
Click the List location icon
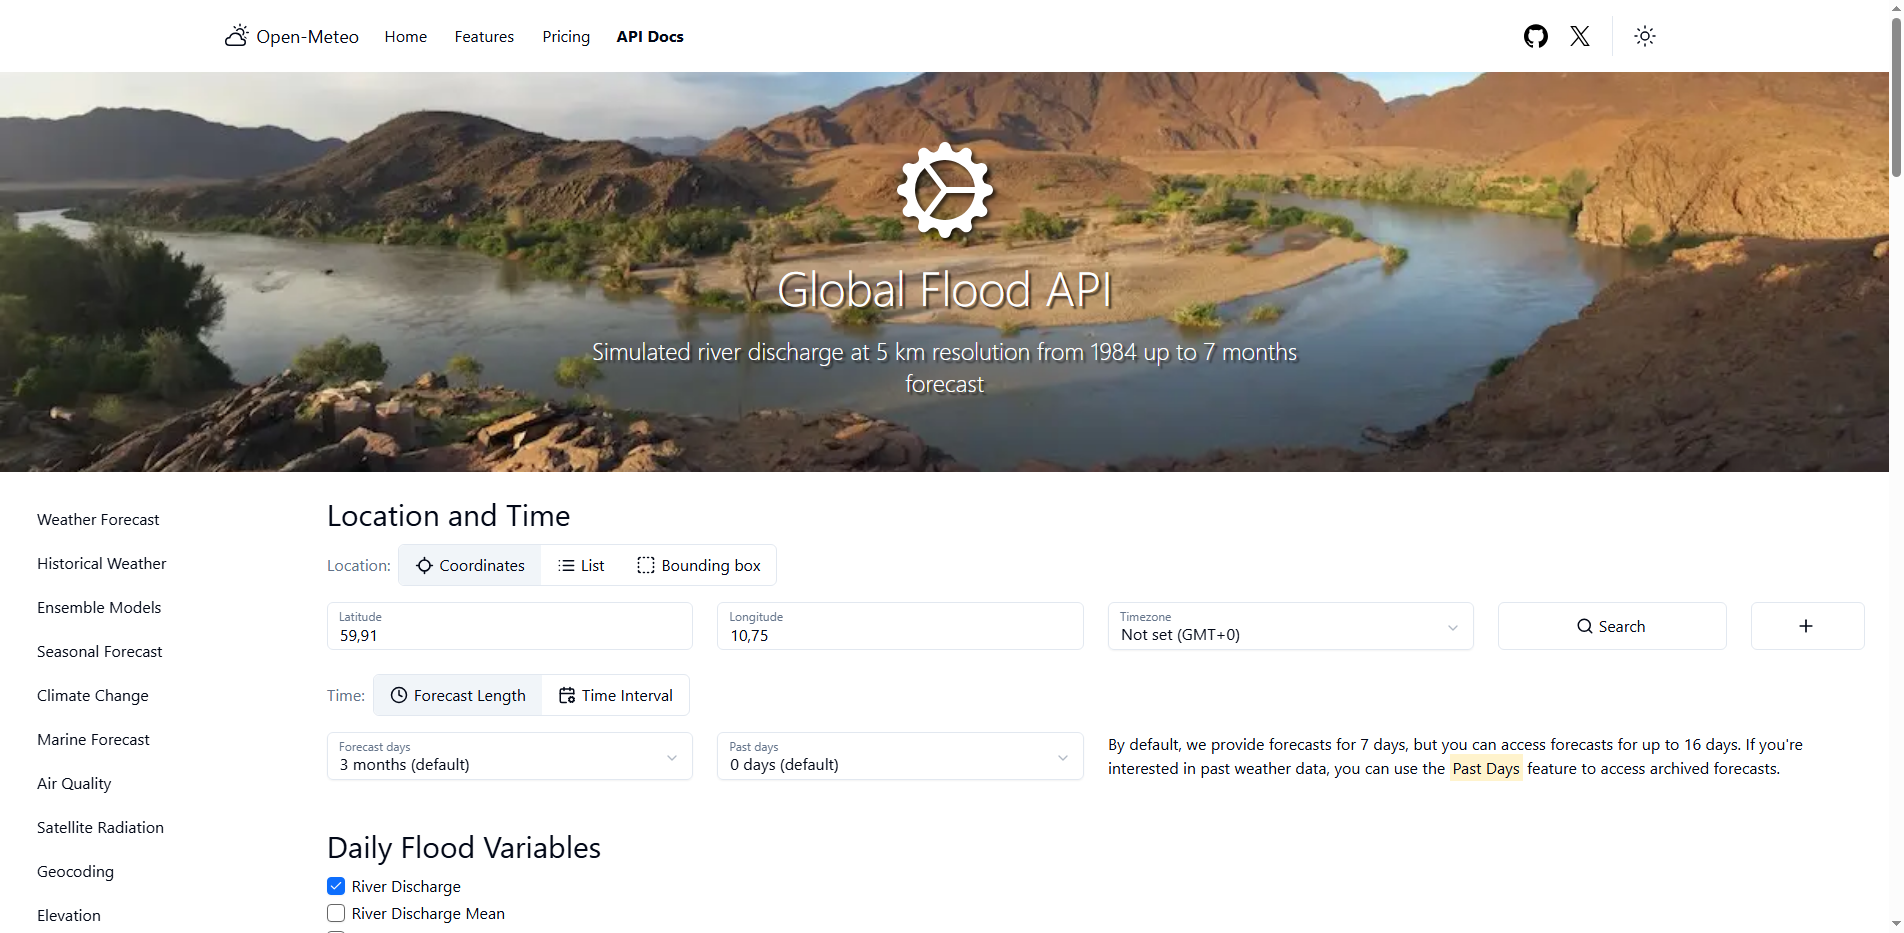pos(566,565)
